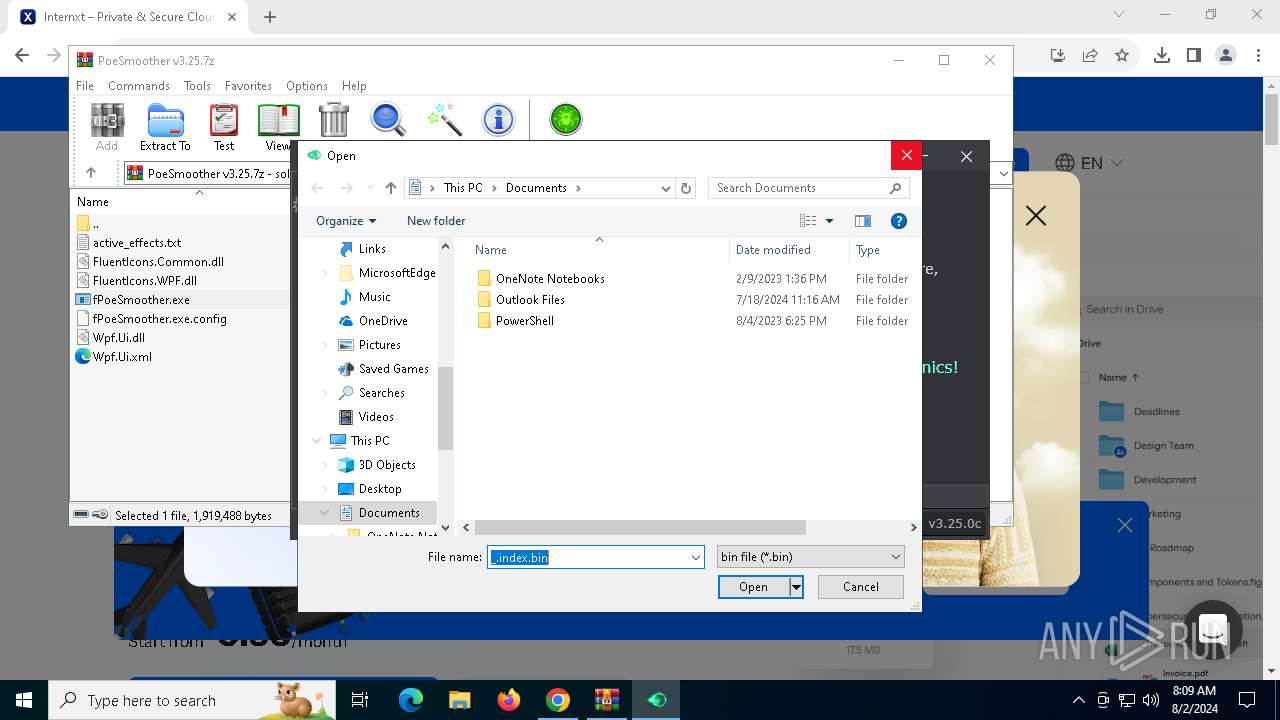Open the WinRAR File menu
This screenshot has width=1280, height=720.
[85, 86]
